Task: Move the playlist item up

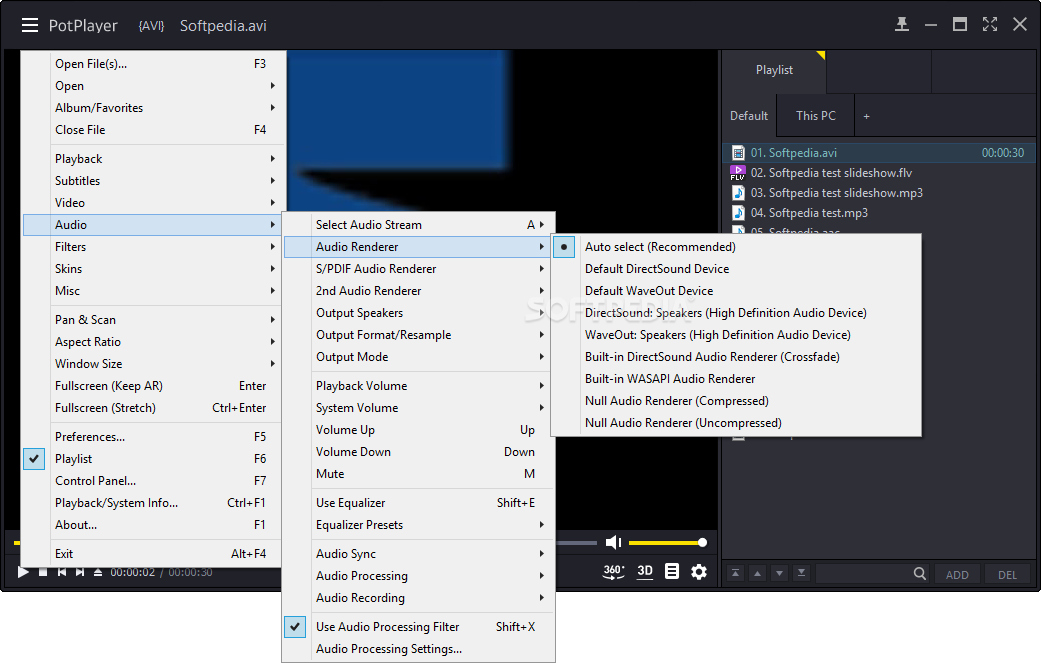Action: tap(758, 573)
